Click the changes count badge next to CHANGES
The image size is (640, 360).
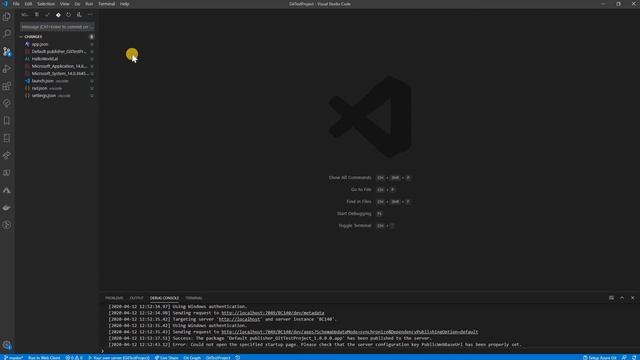pyautogui.click(x=91, y=37)
